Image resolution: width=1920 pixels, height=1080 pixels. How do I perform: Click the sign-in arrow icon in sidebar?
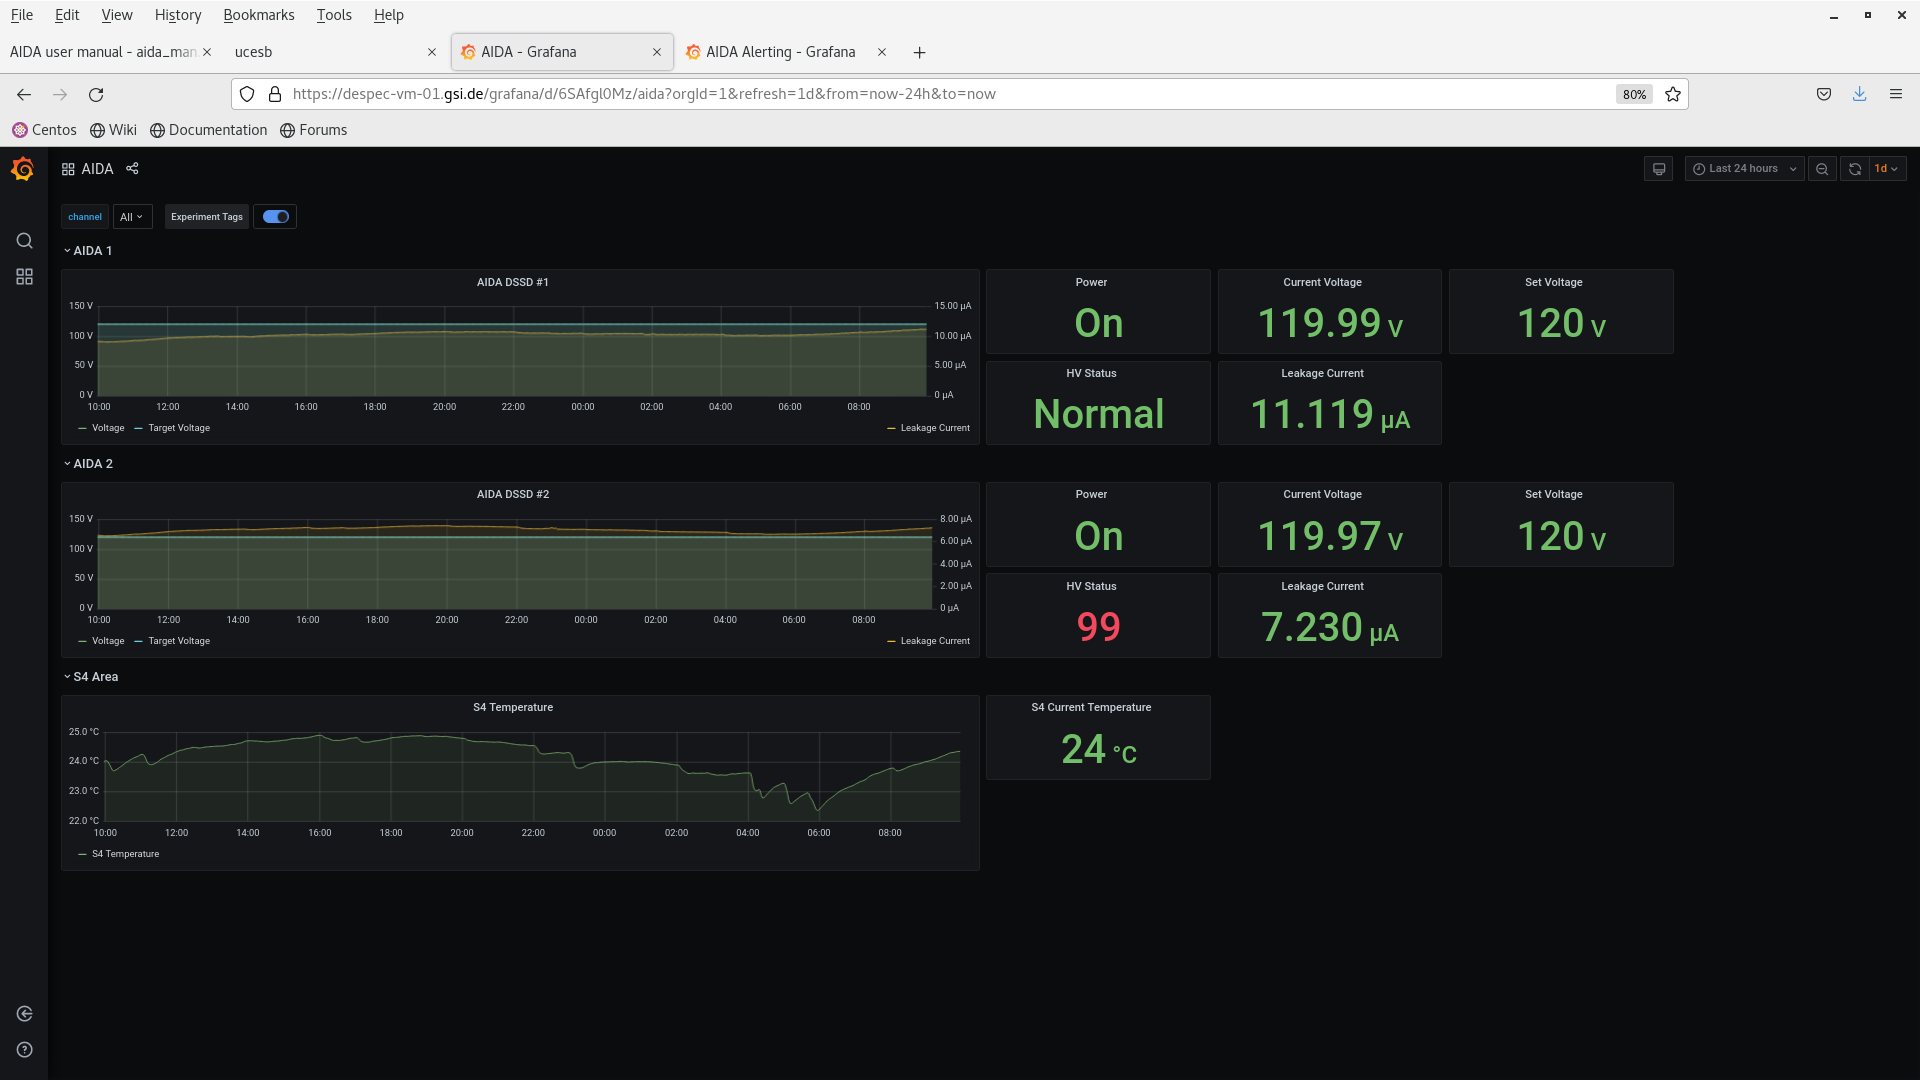click(x=24, y=1013)
